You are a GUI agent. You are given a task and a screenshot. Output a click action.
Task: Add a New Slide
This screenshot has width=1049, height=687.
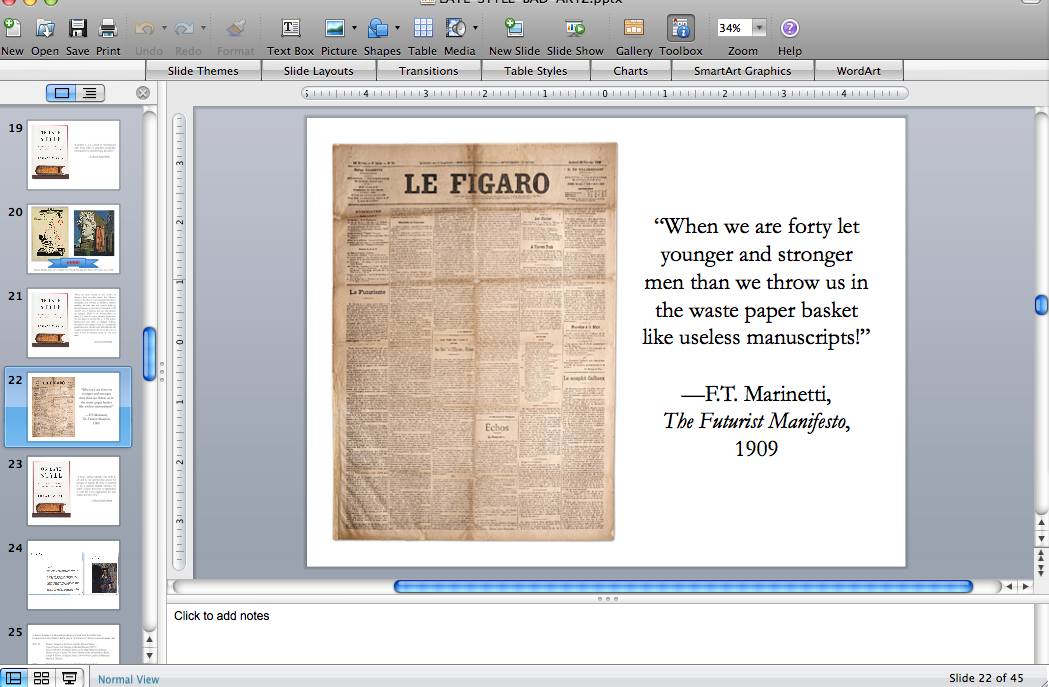(514, 29)
